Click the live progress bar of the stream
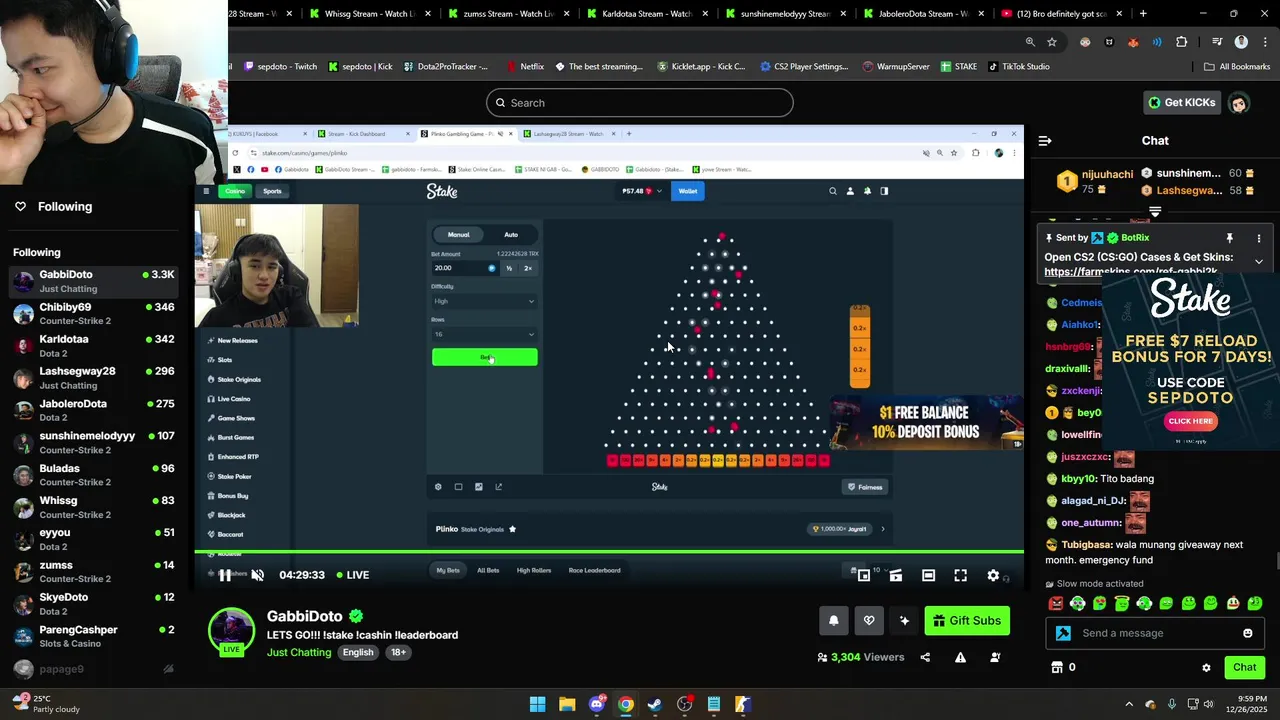Viewport: 1280px width, 720px height. (x=609, y=551)
